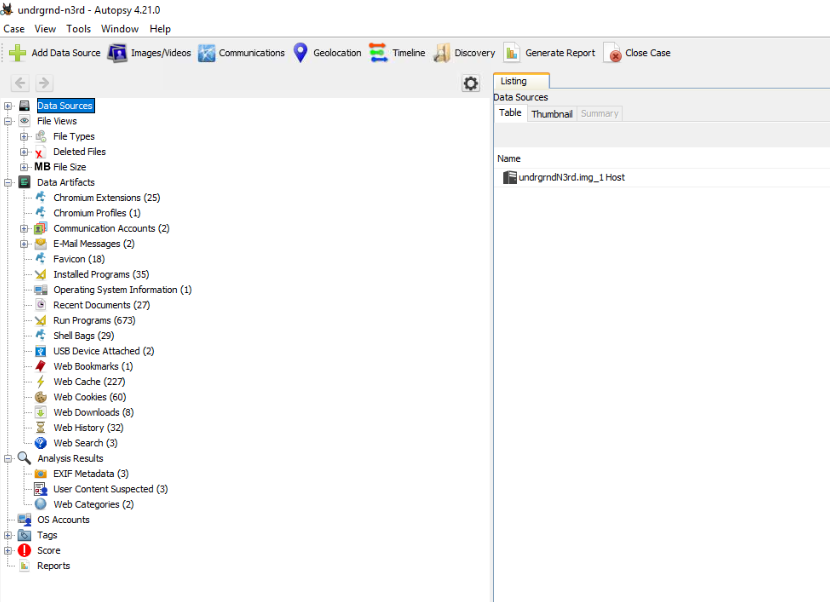Collapse the File Views node
The height and width of the screenshot is (602, 830).
[x=8, y=121]
